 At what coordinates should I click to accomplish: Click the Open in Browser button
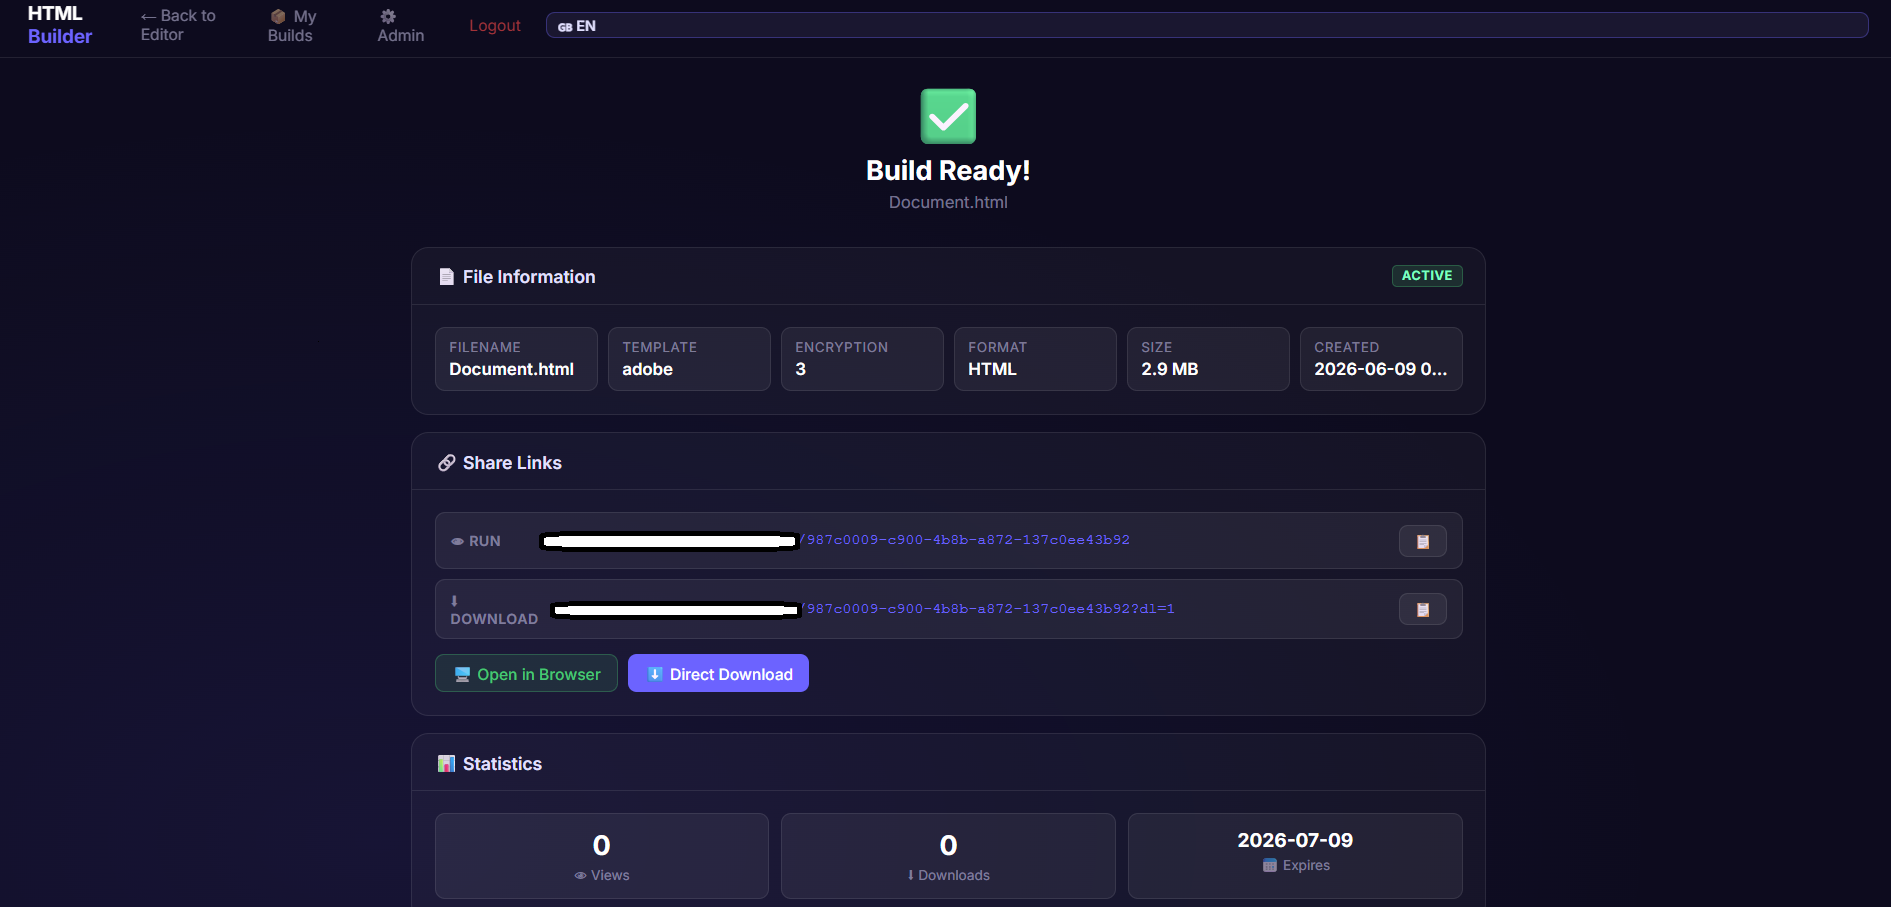click(x=526, y=673)
